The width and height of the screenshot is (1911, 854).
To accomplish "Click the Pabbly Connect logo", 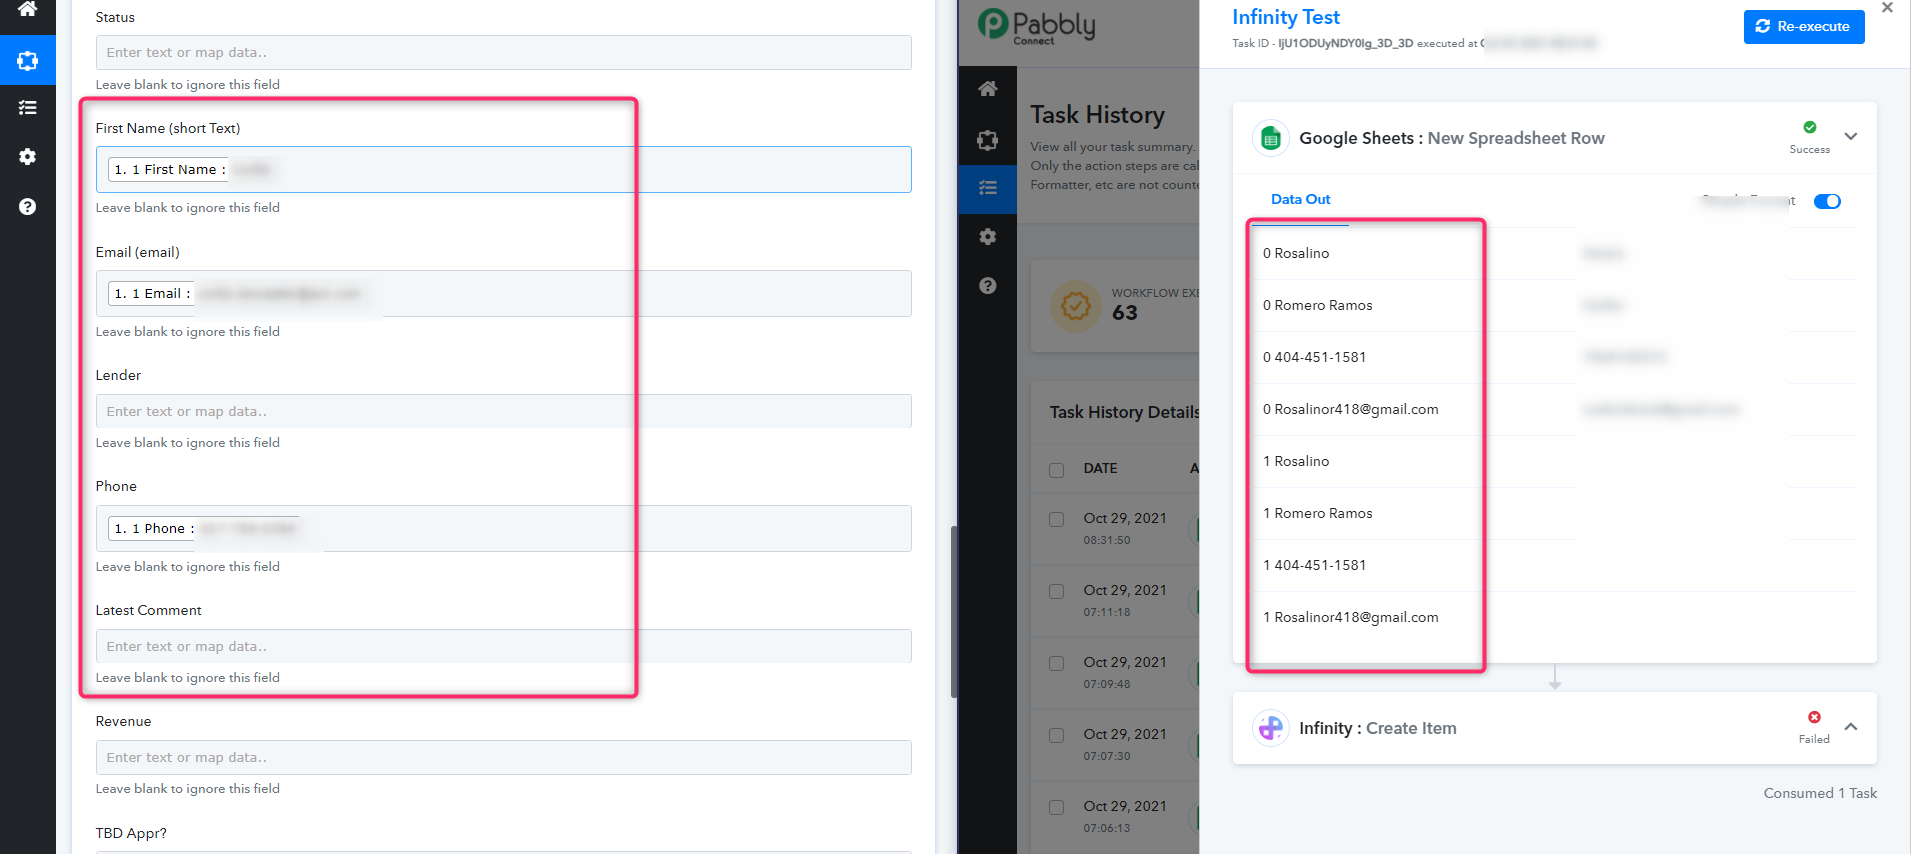I will (x=1037, y=26).
